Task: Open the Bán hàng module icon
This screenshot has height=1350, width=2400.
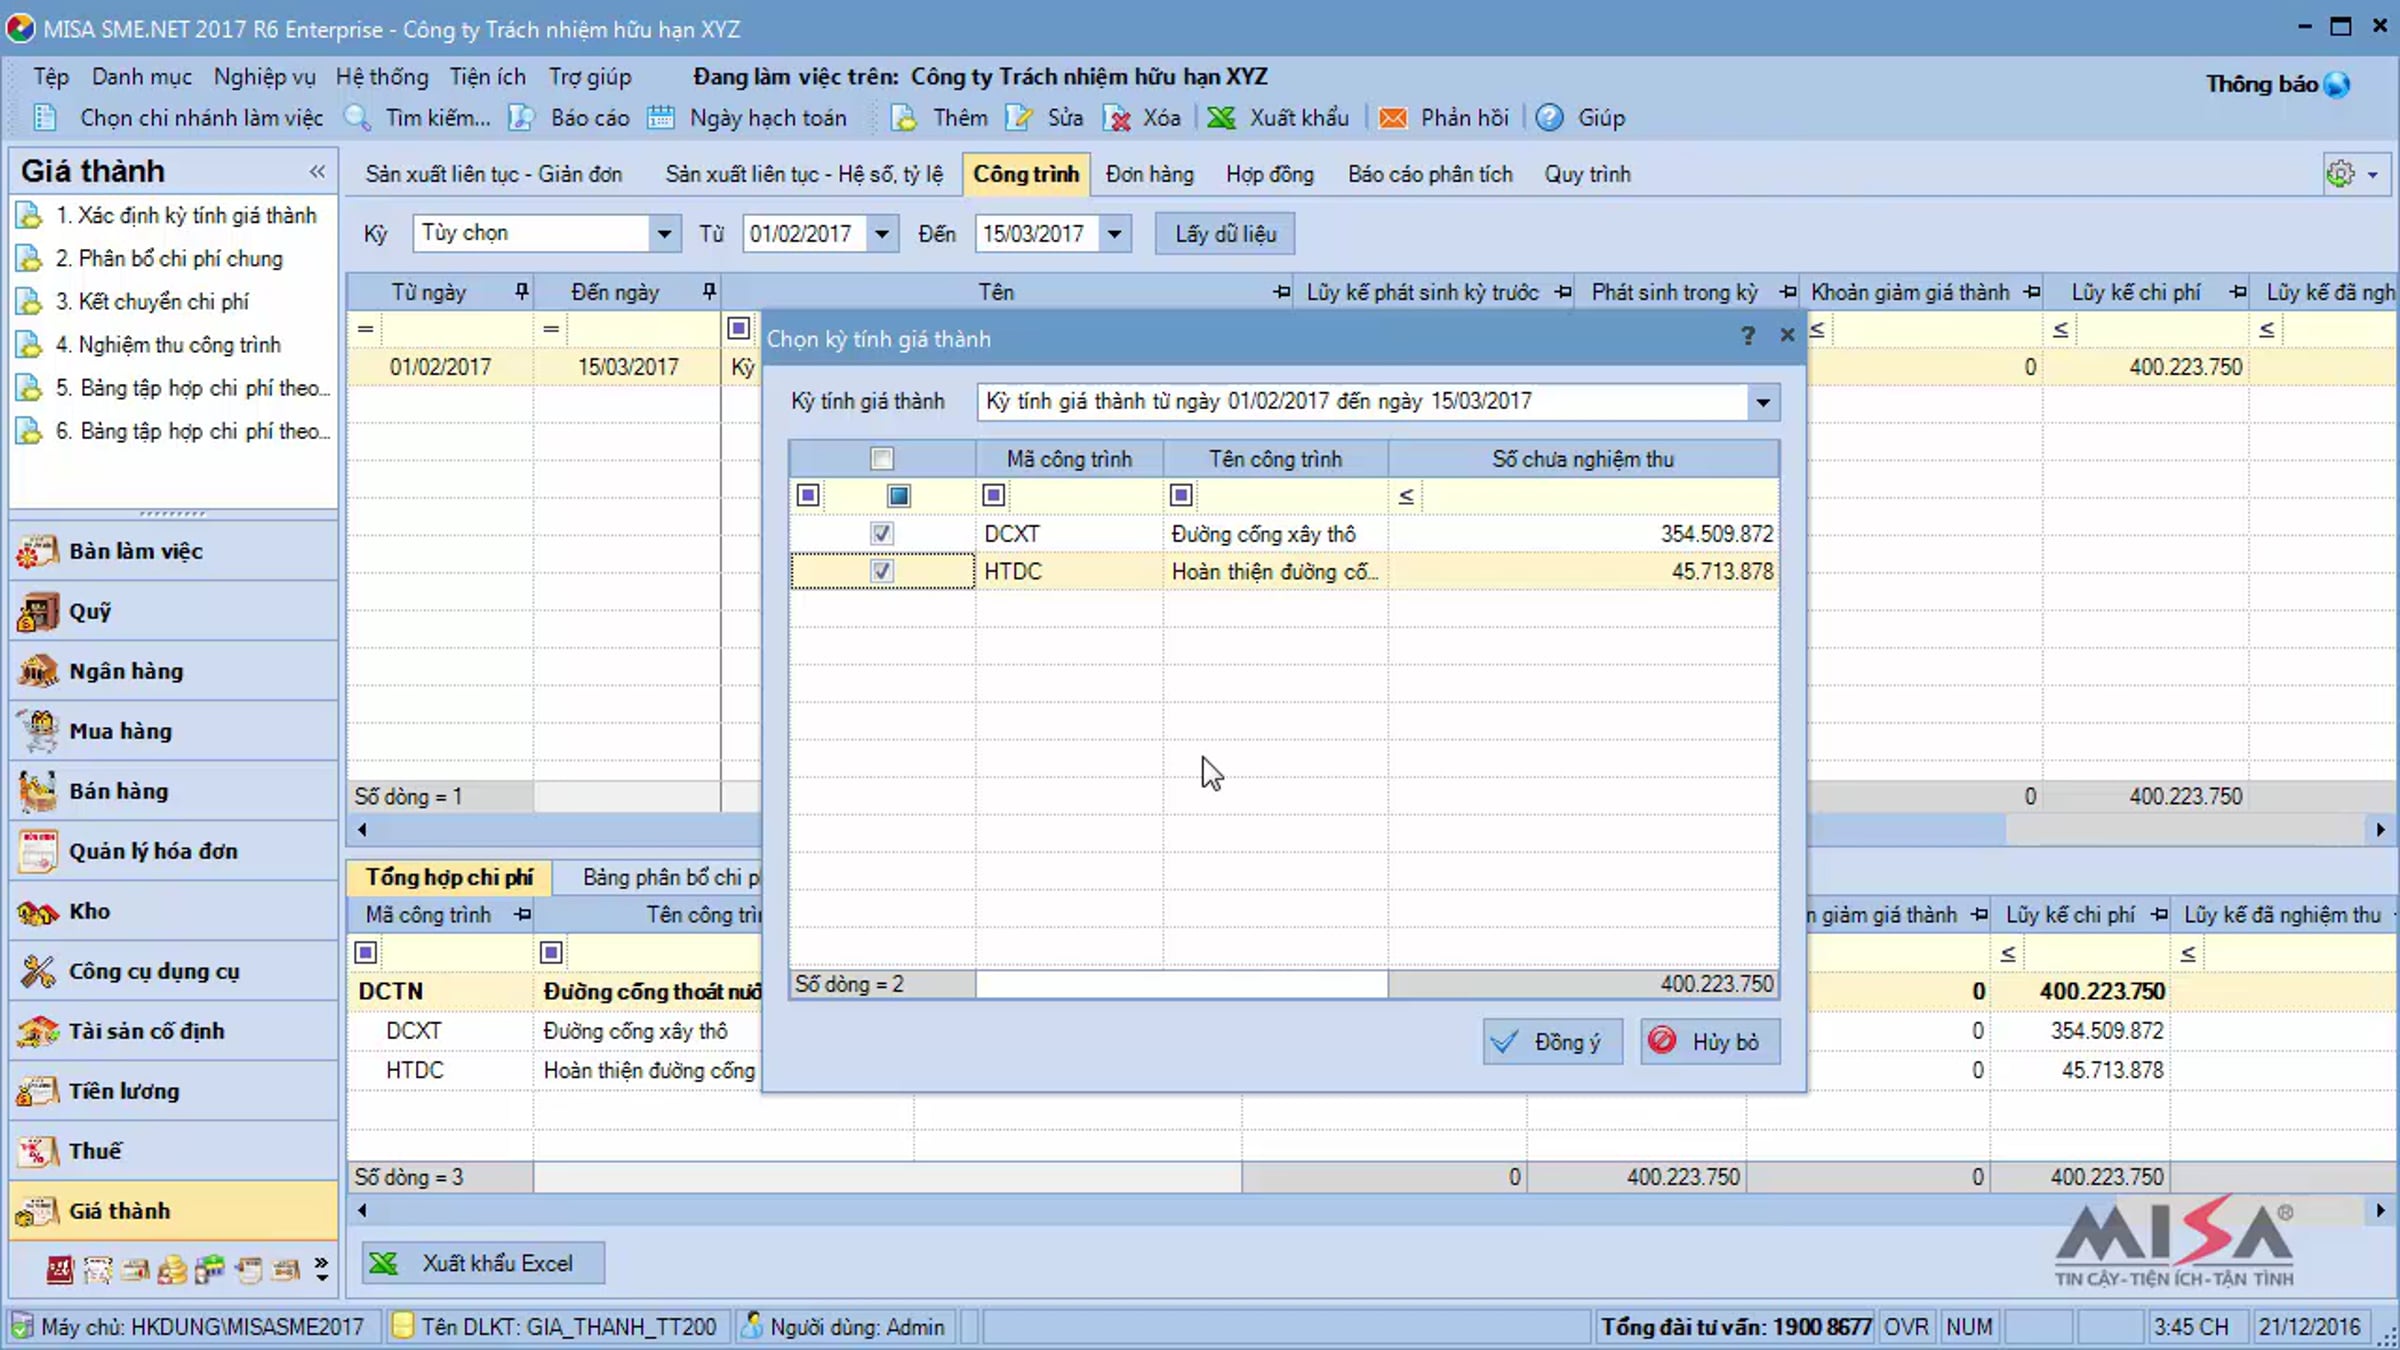Action: point(38,791)
